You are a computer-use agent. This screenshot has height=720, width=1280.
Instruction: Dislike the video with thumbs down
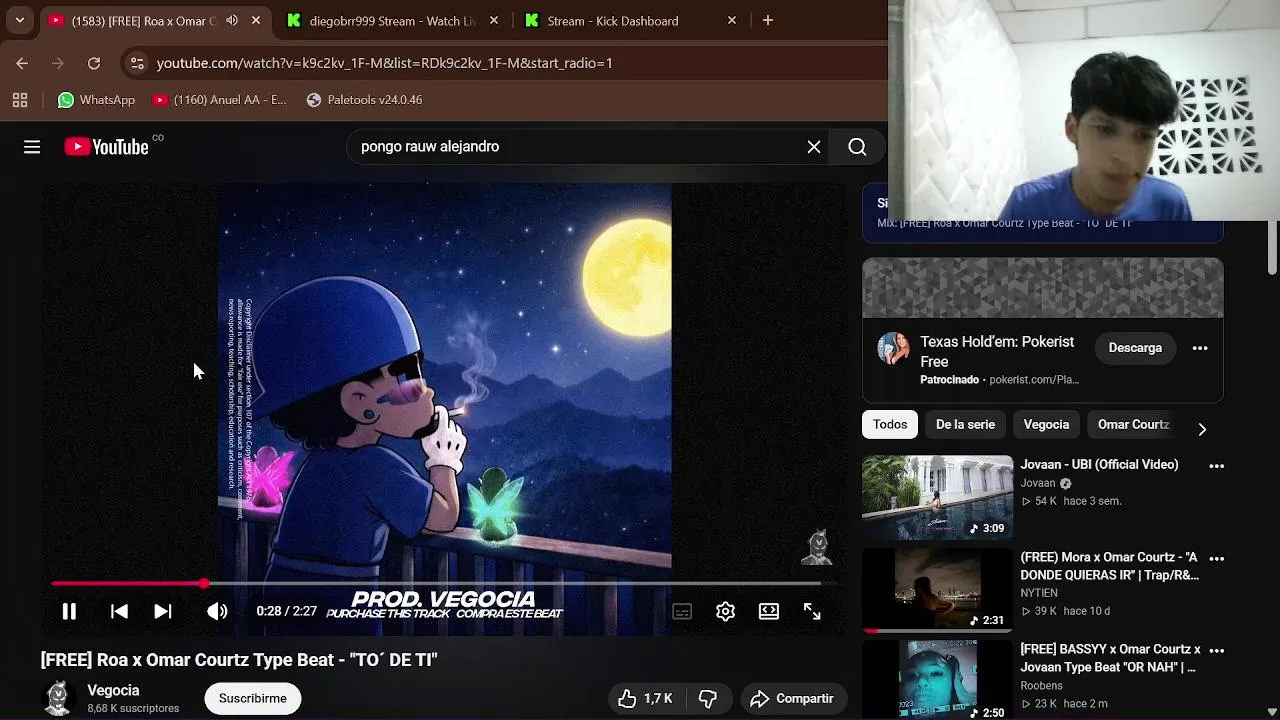pos(708,698)
